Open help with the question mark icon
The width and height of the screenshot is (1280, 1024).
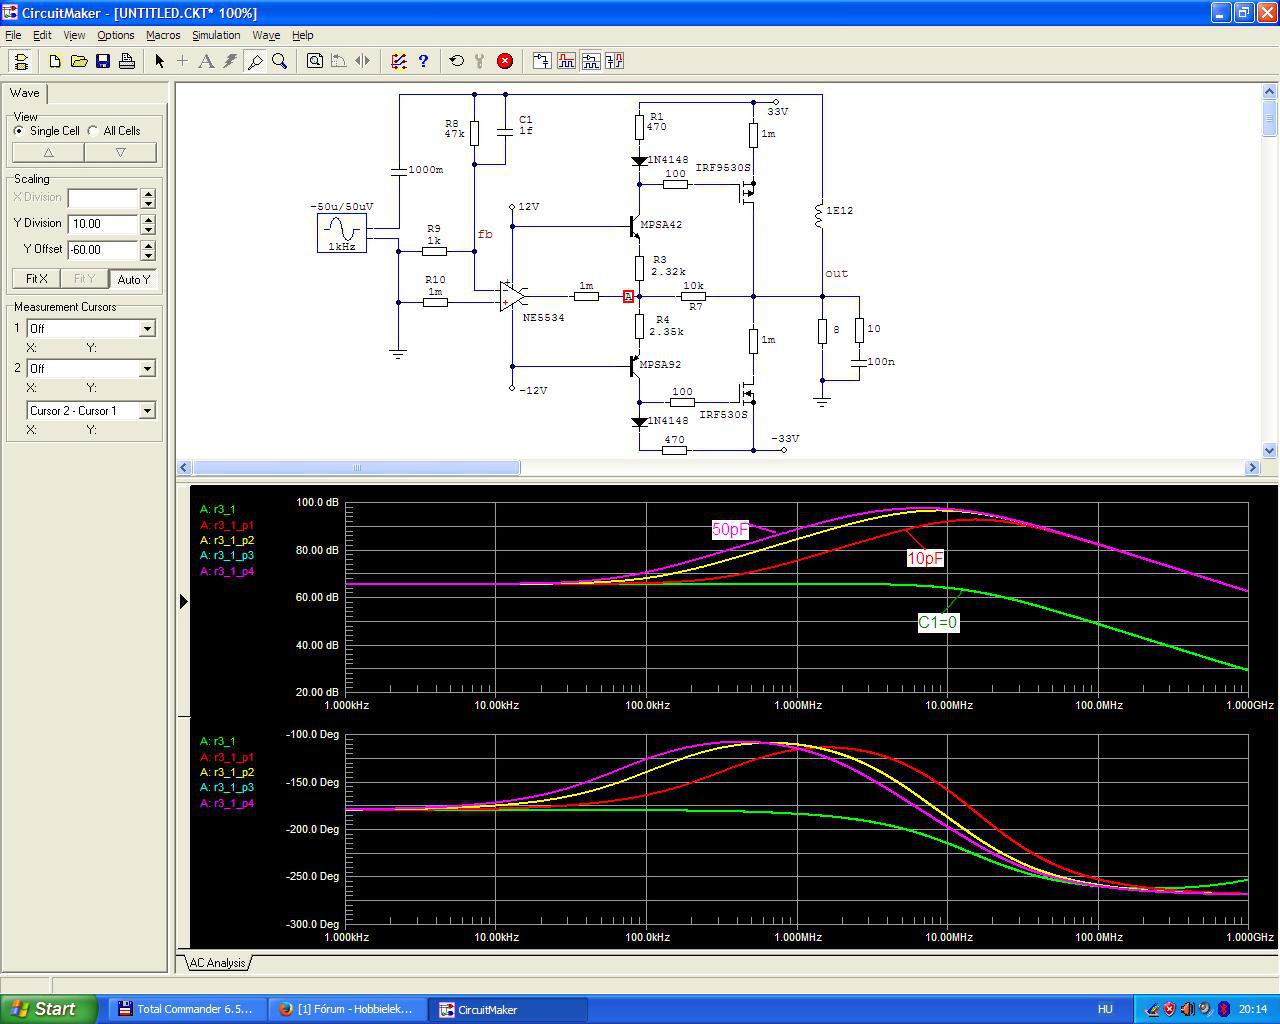point(423,61)
